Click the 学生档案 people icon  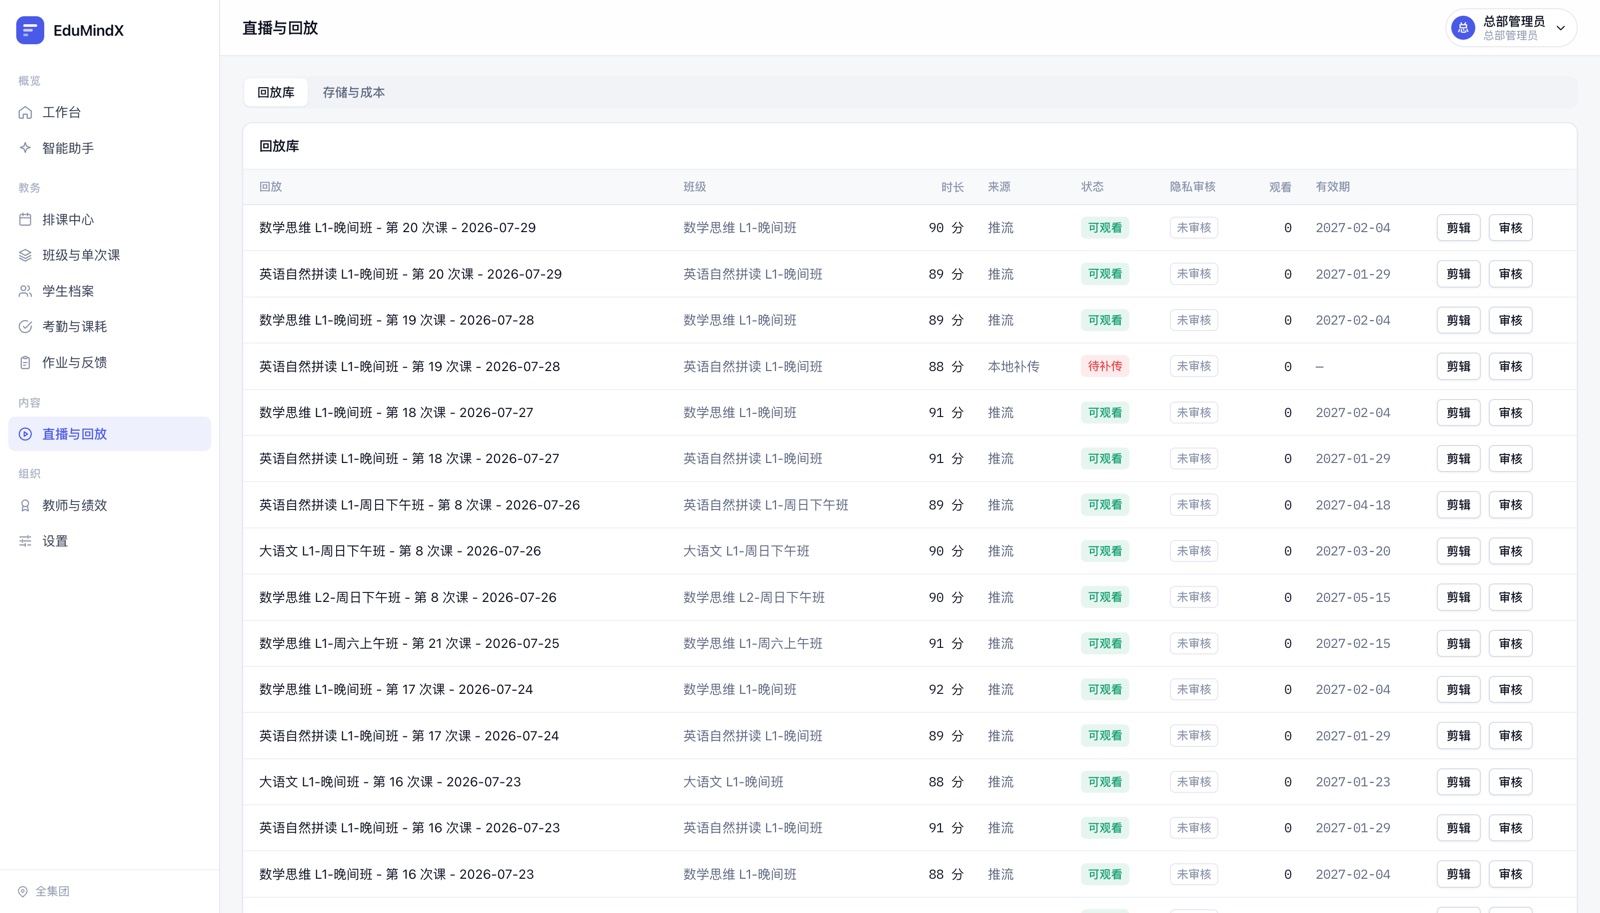point(25,291)
